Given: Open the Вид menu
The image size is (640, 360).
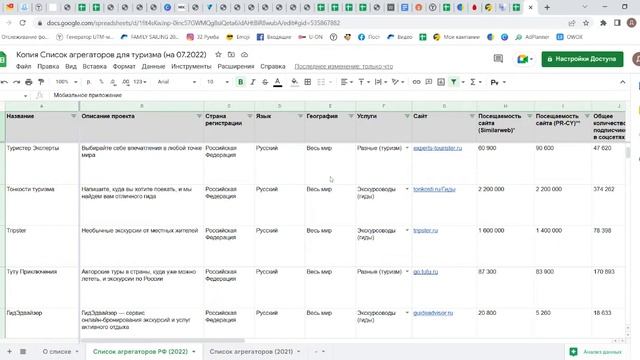Looking at the screenshot, I should (x=71, y=66).
